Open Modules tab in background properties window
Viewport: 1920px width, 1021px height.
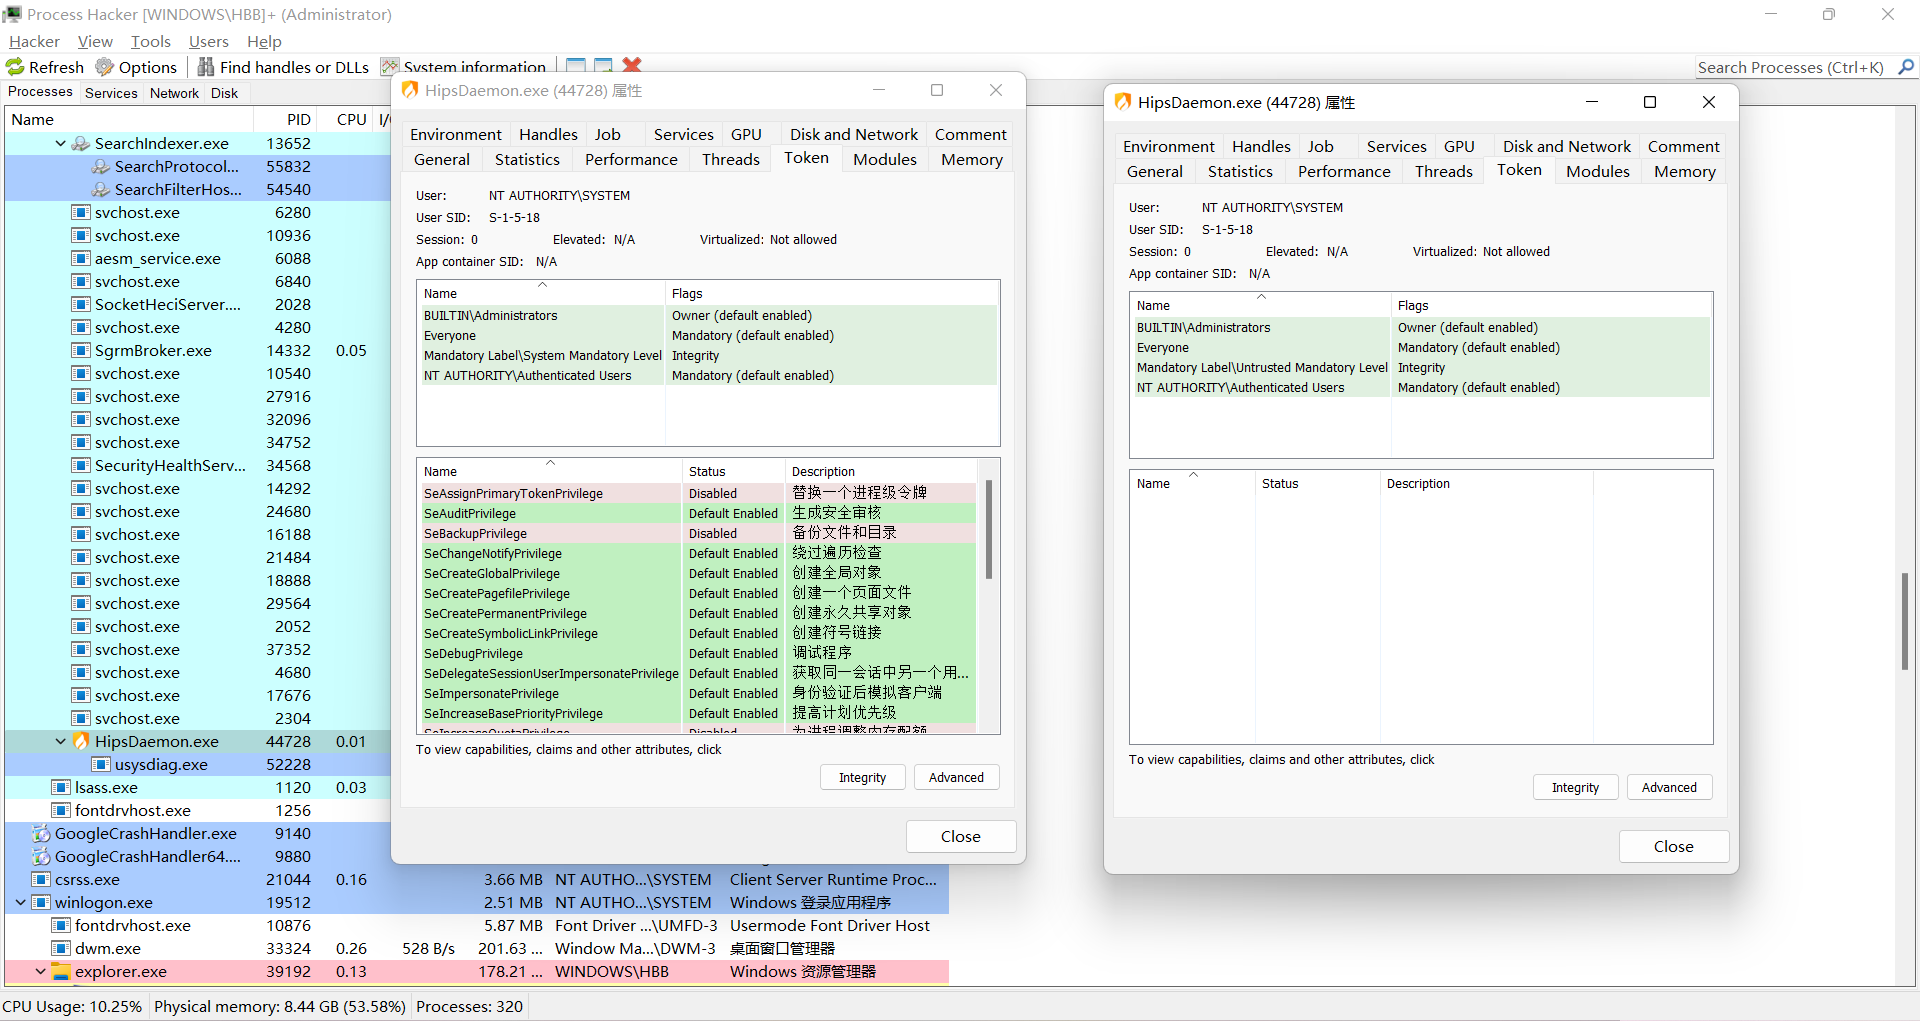(x=884, y=160)
